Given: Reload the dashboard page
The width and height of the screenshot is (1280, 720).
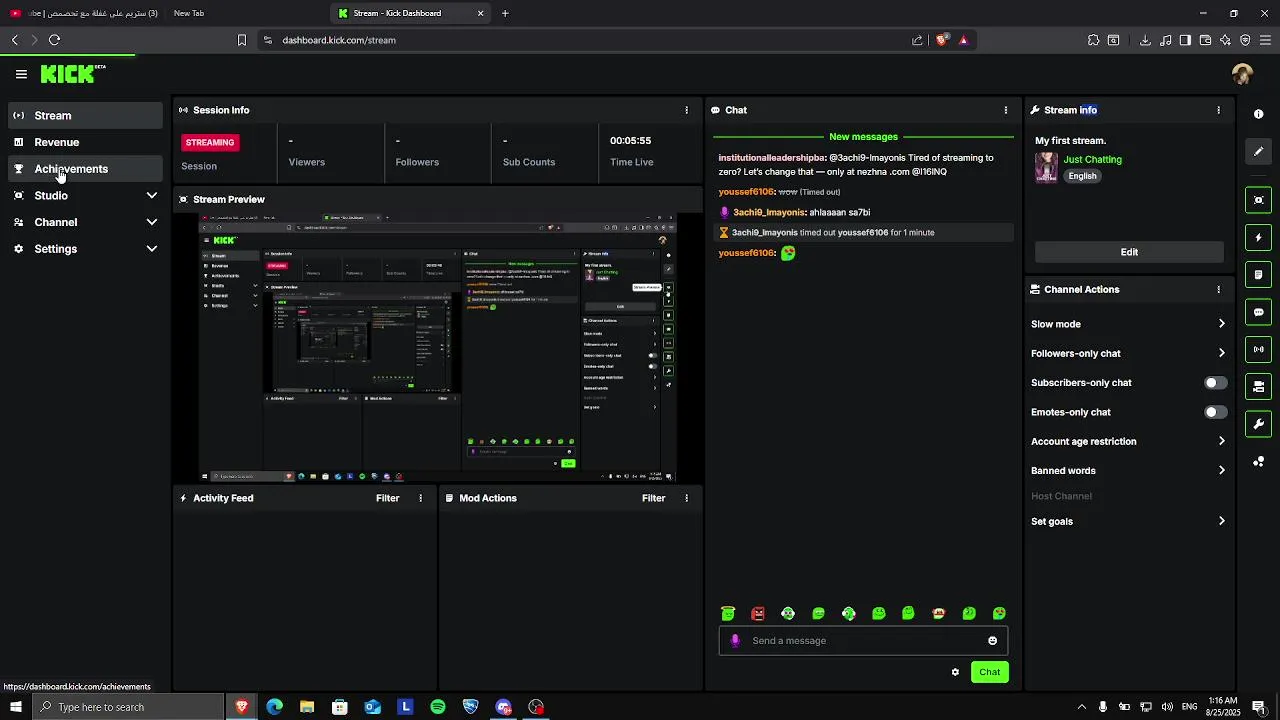Looking at the screenshot, I should tap(54, 40).
